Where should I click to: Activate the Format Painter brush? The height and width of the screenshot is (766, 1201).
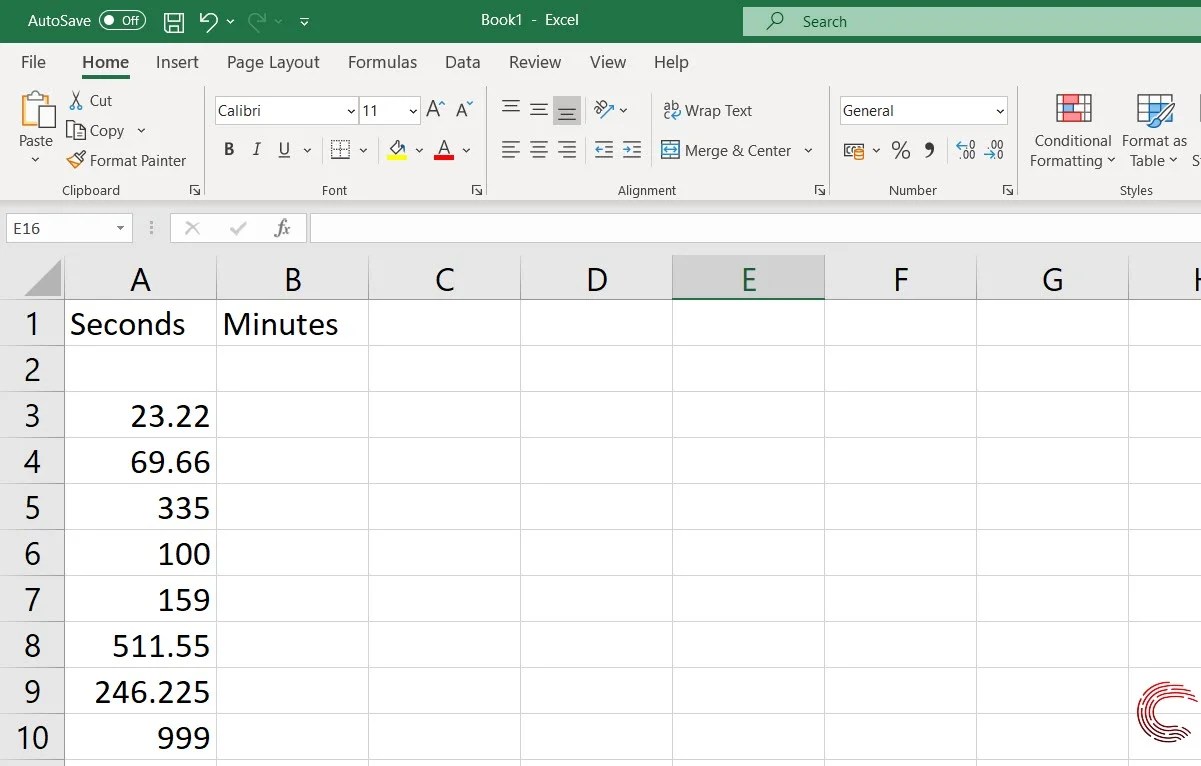(x=127, y=160)
